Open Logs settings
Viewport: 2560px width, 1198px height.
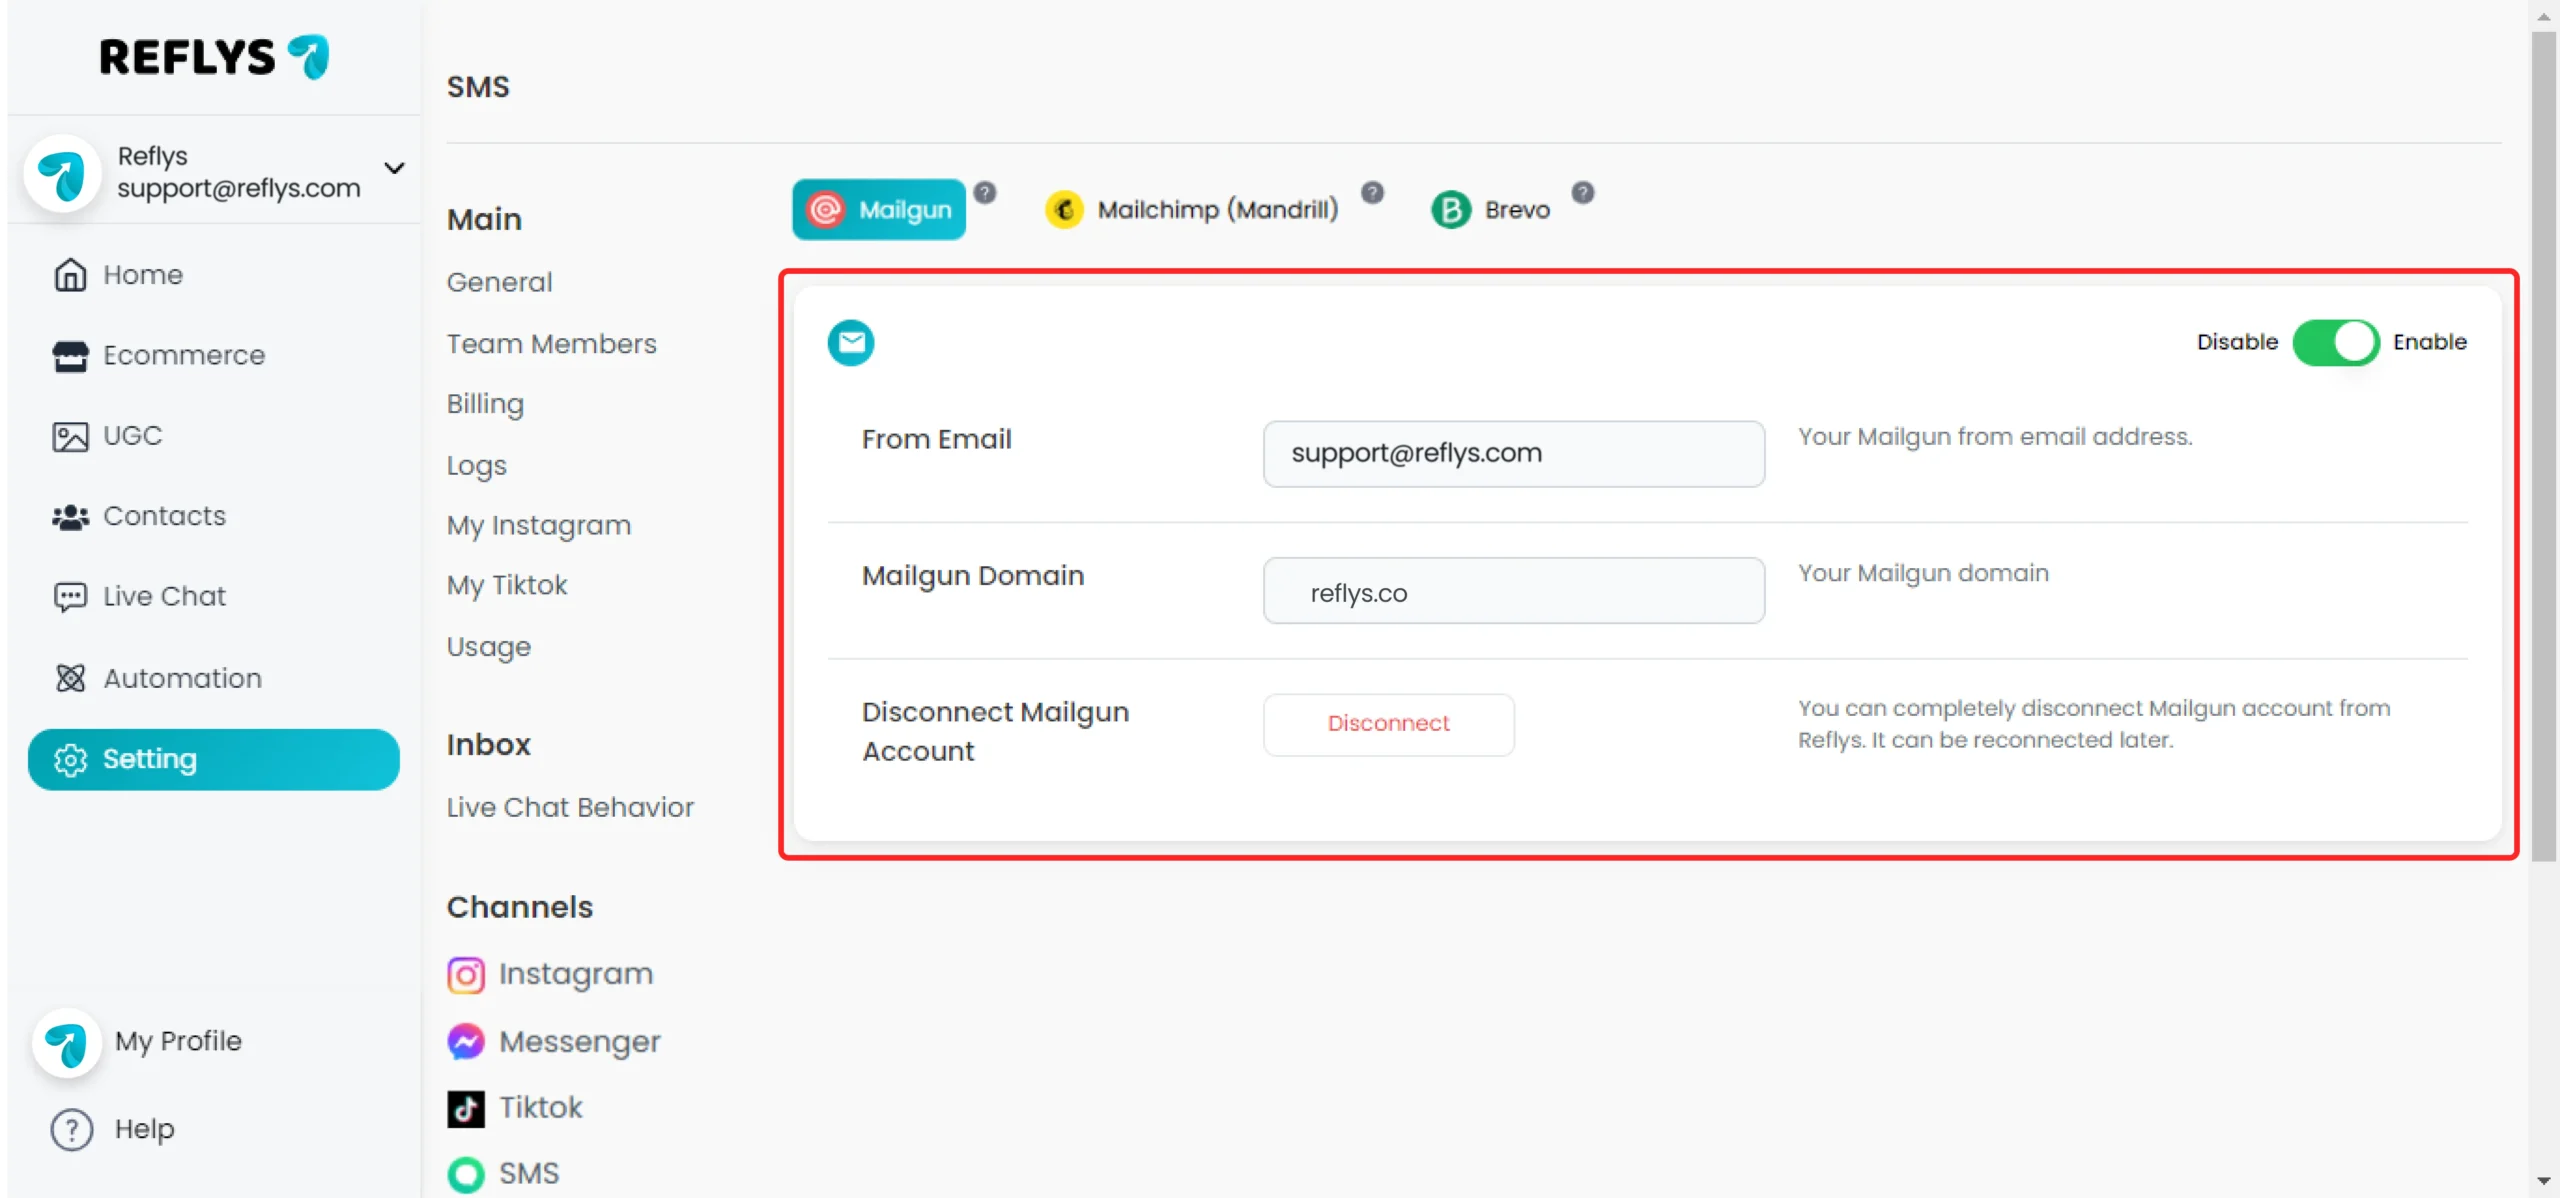pyautogui.click(x=477, y=466)
